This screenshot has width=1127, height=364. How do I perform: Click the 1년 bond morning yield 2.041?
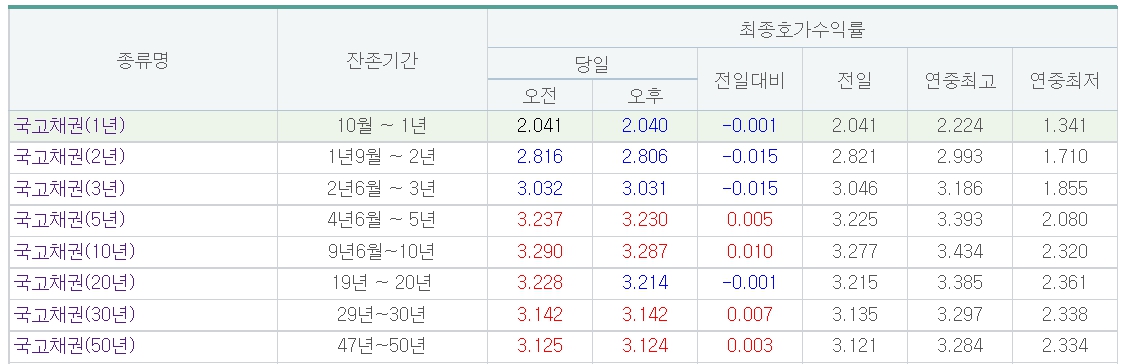[540, 125]
